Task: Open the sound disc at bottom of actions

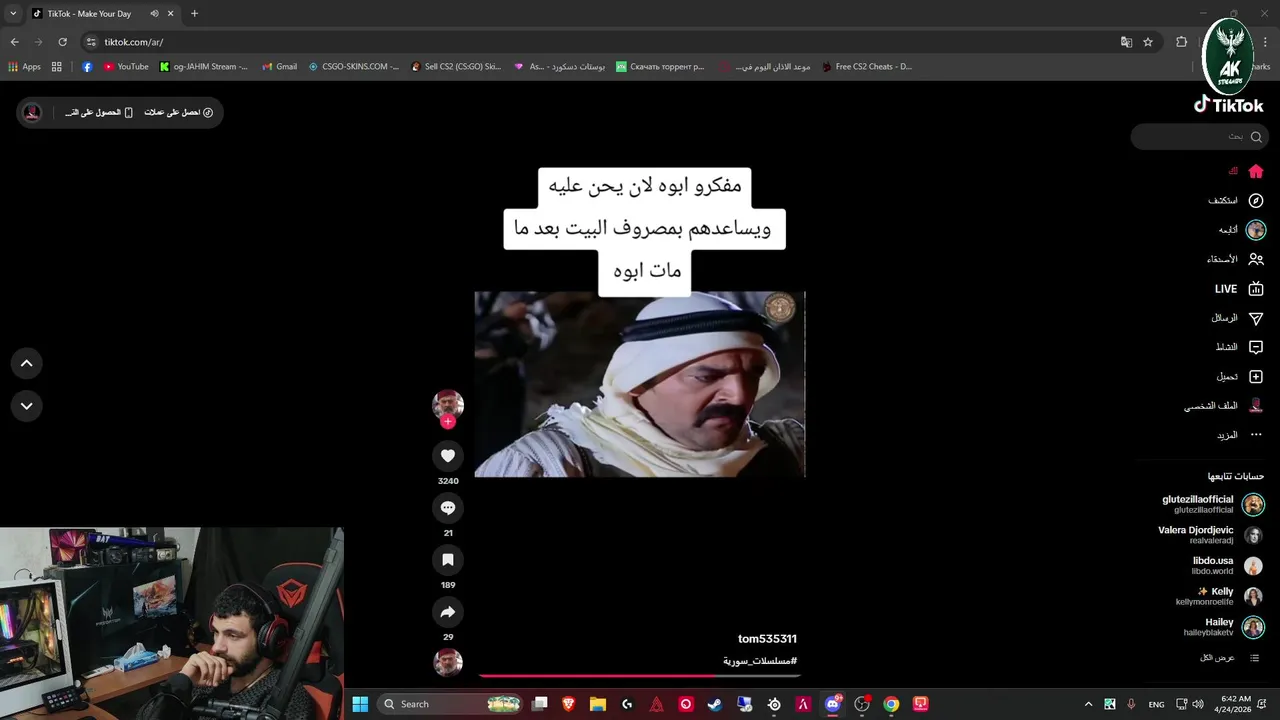Action: (448, 662)
